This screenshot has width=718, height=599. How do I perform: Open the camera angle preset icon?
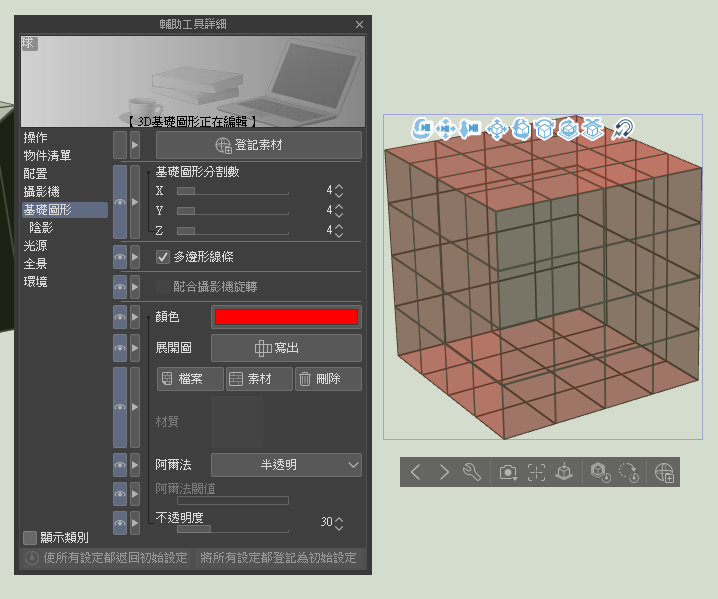coord(508,472)
